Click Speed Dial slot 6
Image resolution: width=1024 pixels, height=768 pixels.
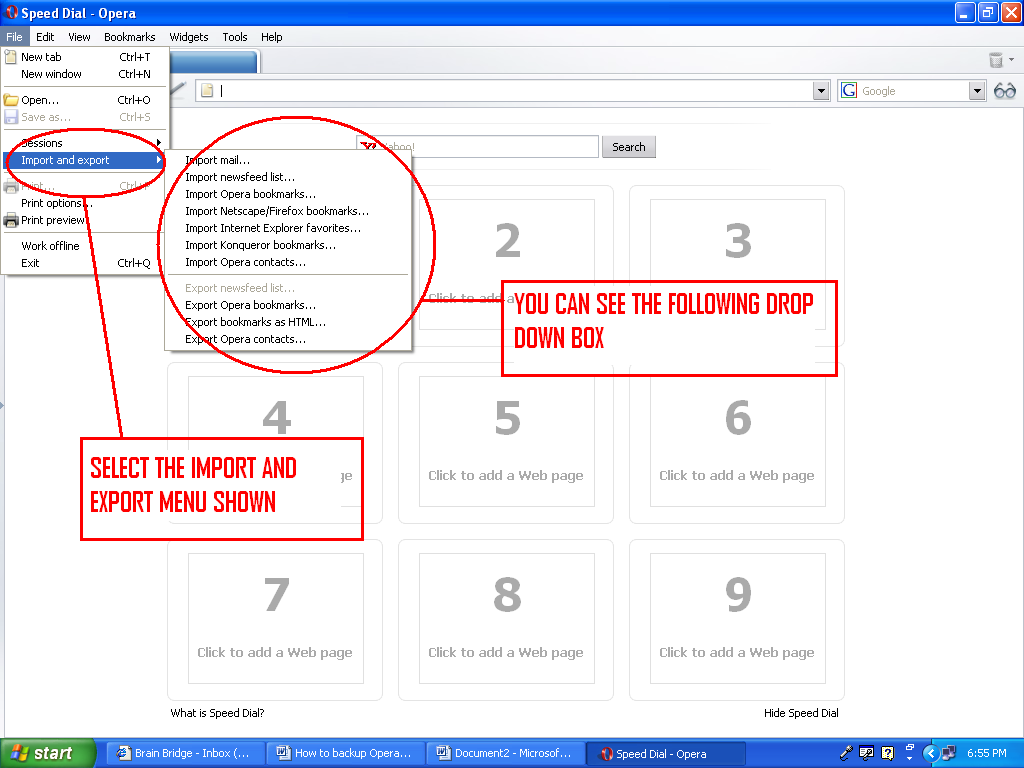pyautogui.click(x=737, y=441)
